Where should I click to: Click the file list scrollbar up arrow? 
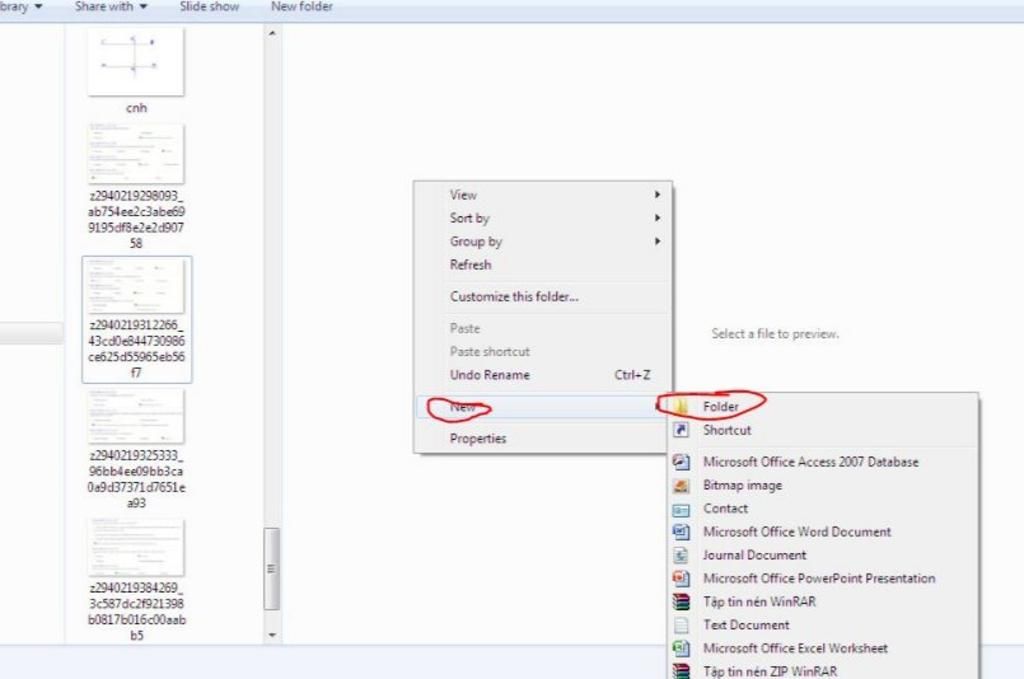click(x=272, y=33)
